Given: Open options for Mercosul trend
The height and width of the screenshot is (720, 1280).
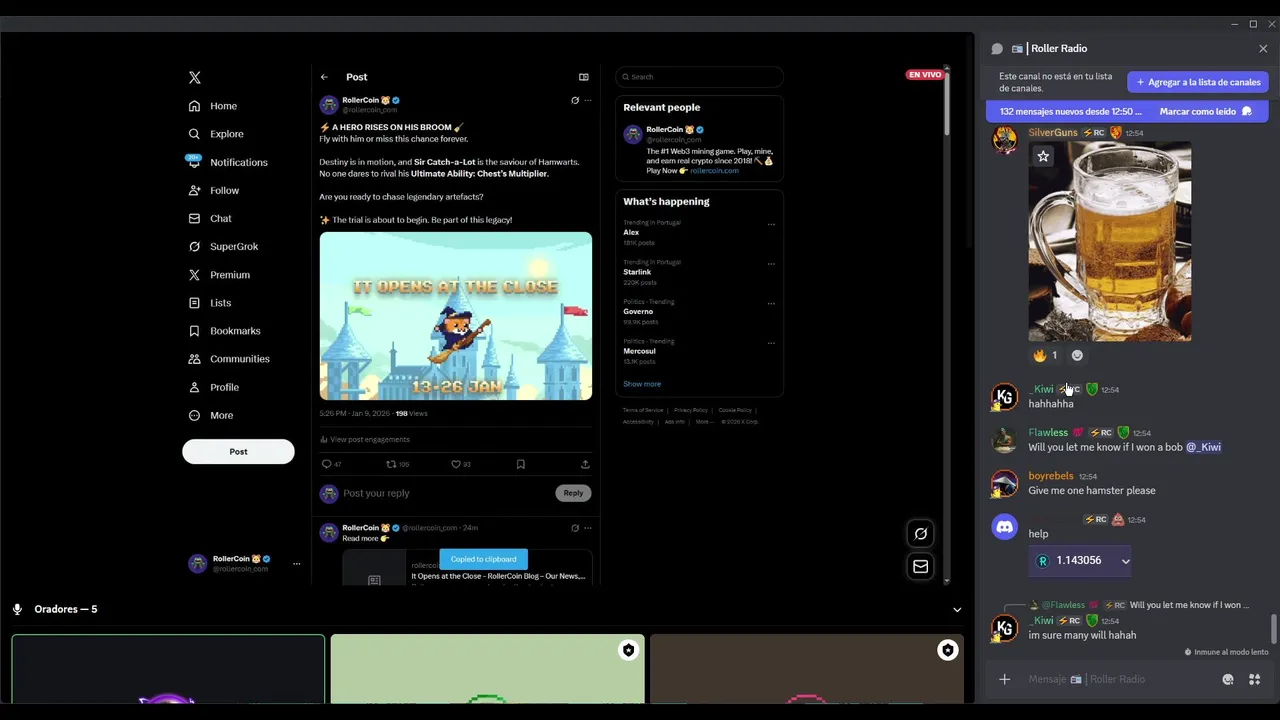Looking at the screenshot, I should (771, 343).
